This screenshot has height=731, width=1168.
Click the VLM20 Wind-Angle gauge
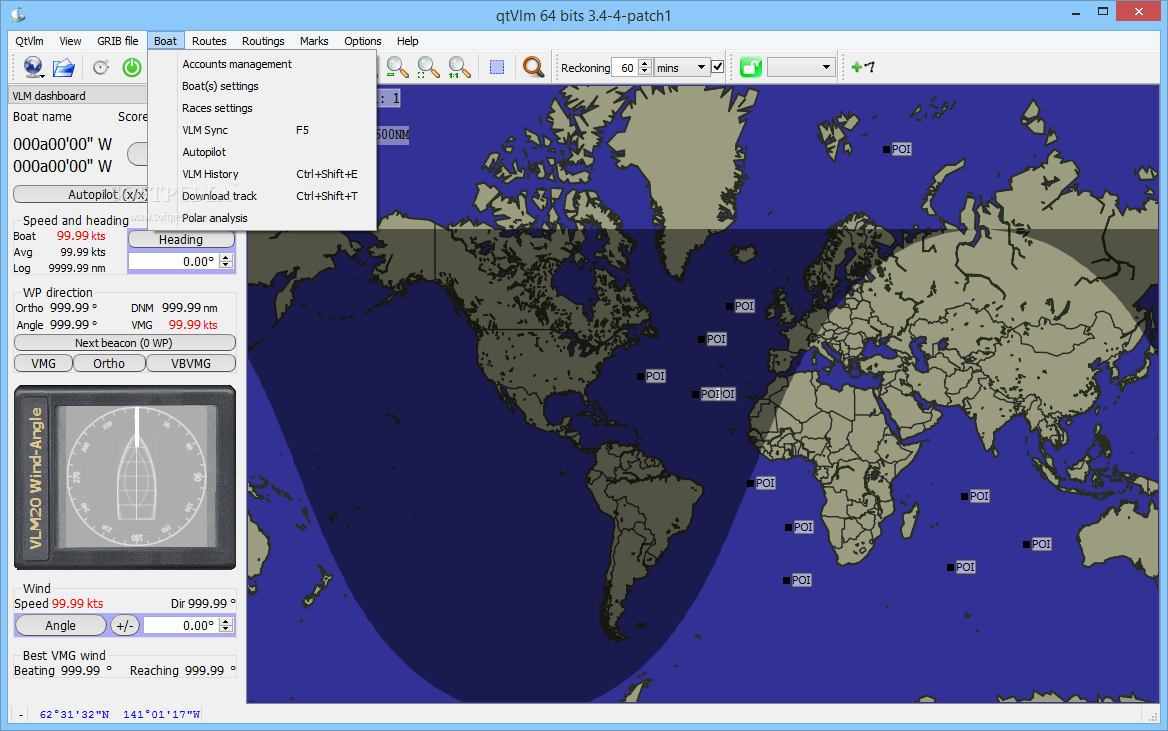(x=125, y=478)
